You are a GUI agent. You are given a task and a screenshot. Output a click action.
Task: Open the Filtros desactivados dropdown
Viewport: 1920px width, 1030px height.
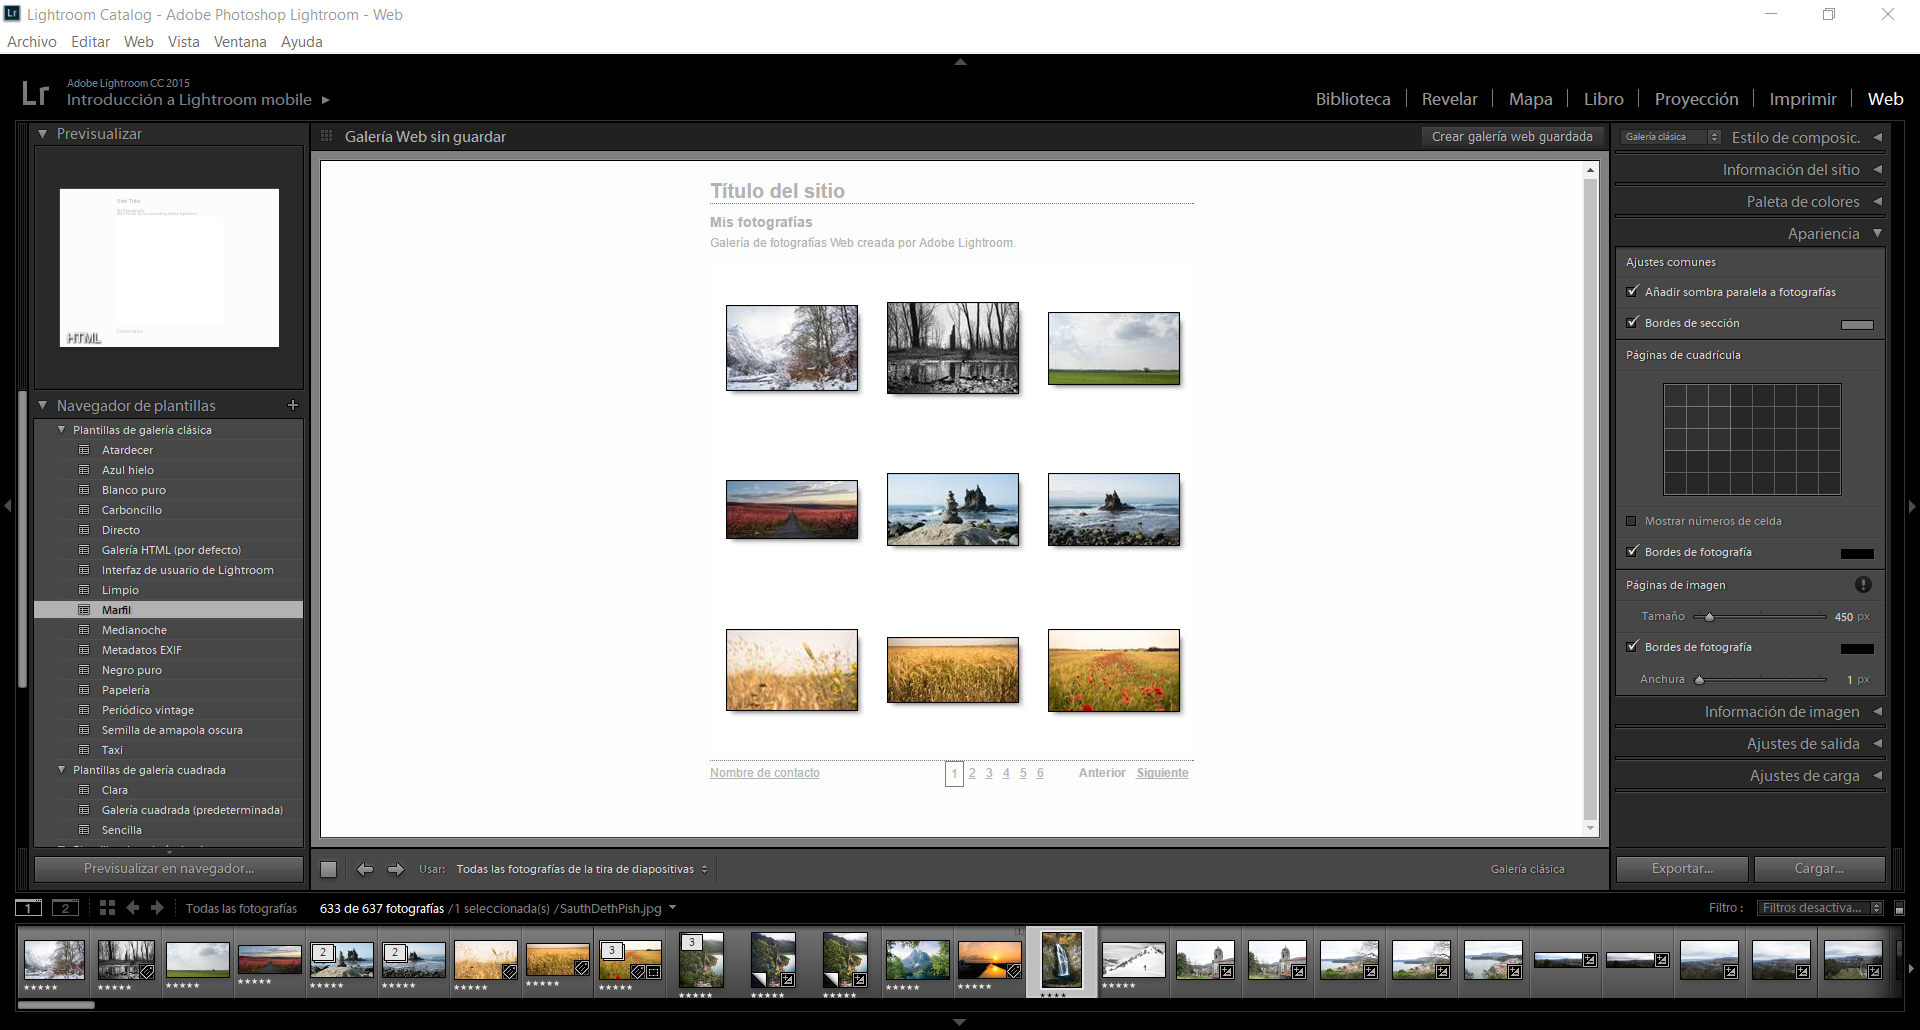[1820, 908]
